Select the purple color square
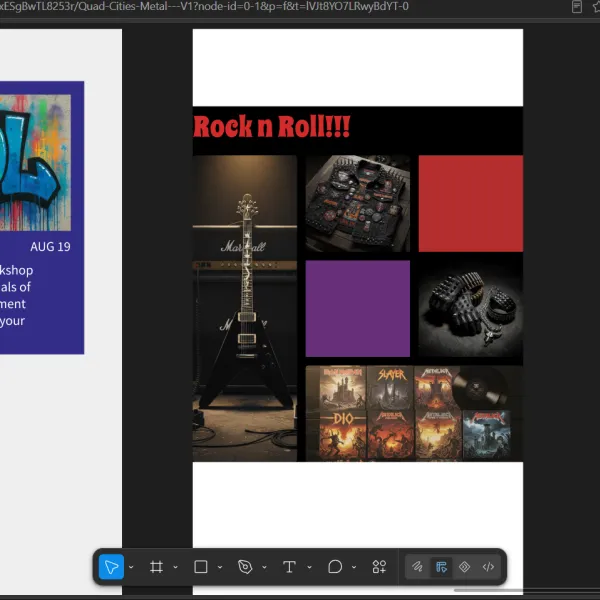 point(358,308)
